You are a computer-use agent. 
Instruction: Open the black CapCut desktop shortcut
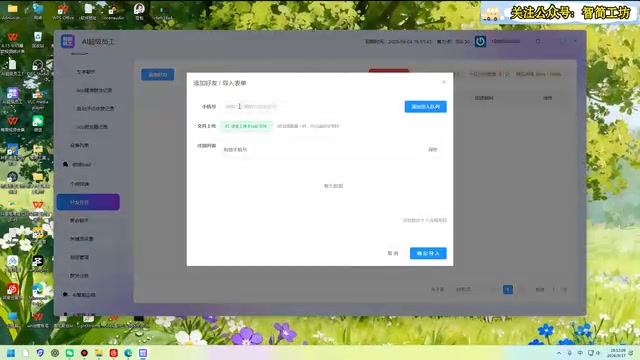click(38, 264)
